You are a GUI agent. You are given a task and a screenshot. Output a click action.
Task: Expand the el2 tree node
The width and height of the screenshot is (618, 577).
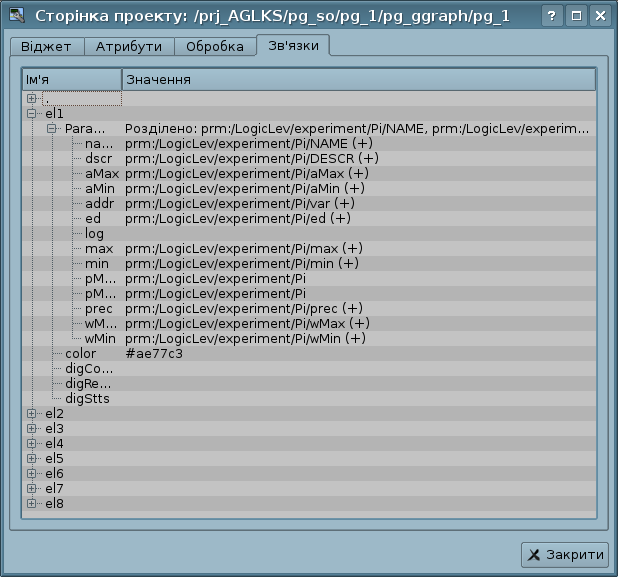pos(32,414)
